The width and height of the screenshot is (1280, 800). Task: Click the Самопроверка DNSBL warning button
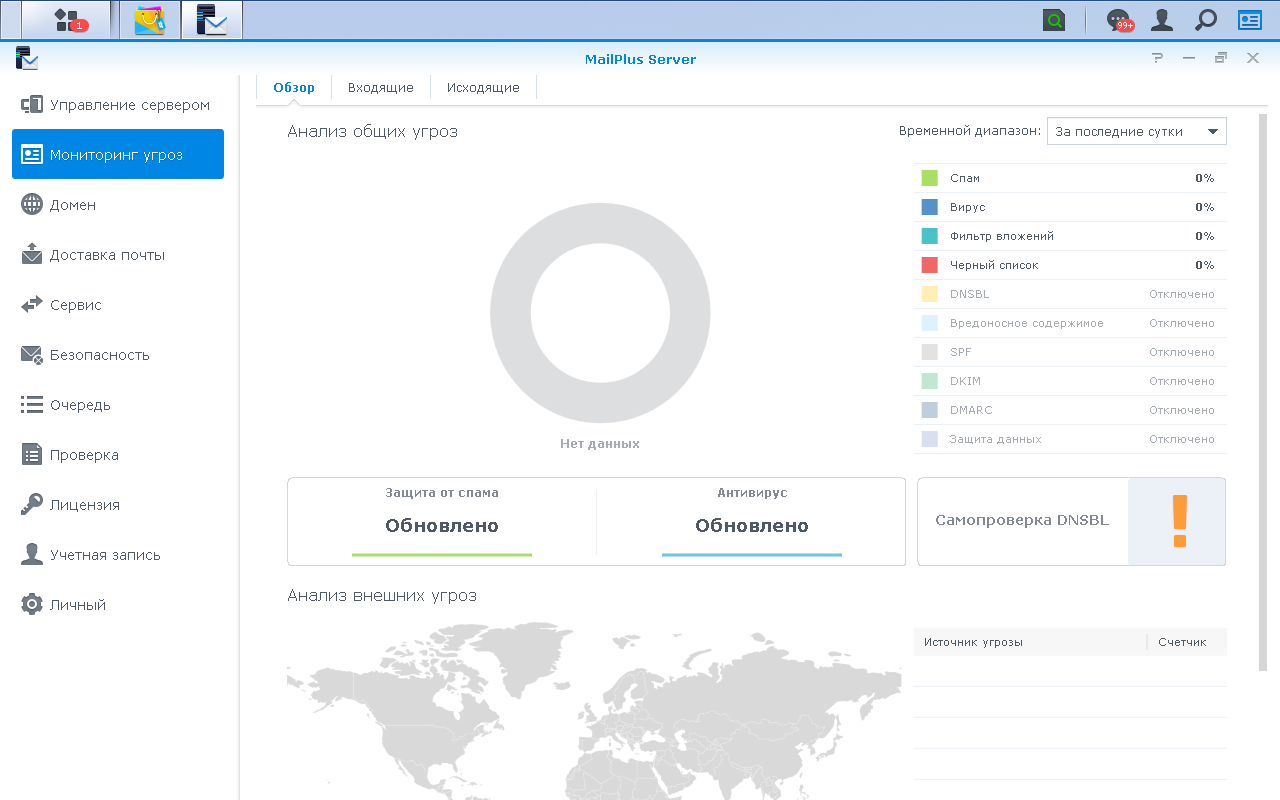tap(1072, 521)
